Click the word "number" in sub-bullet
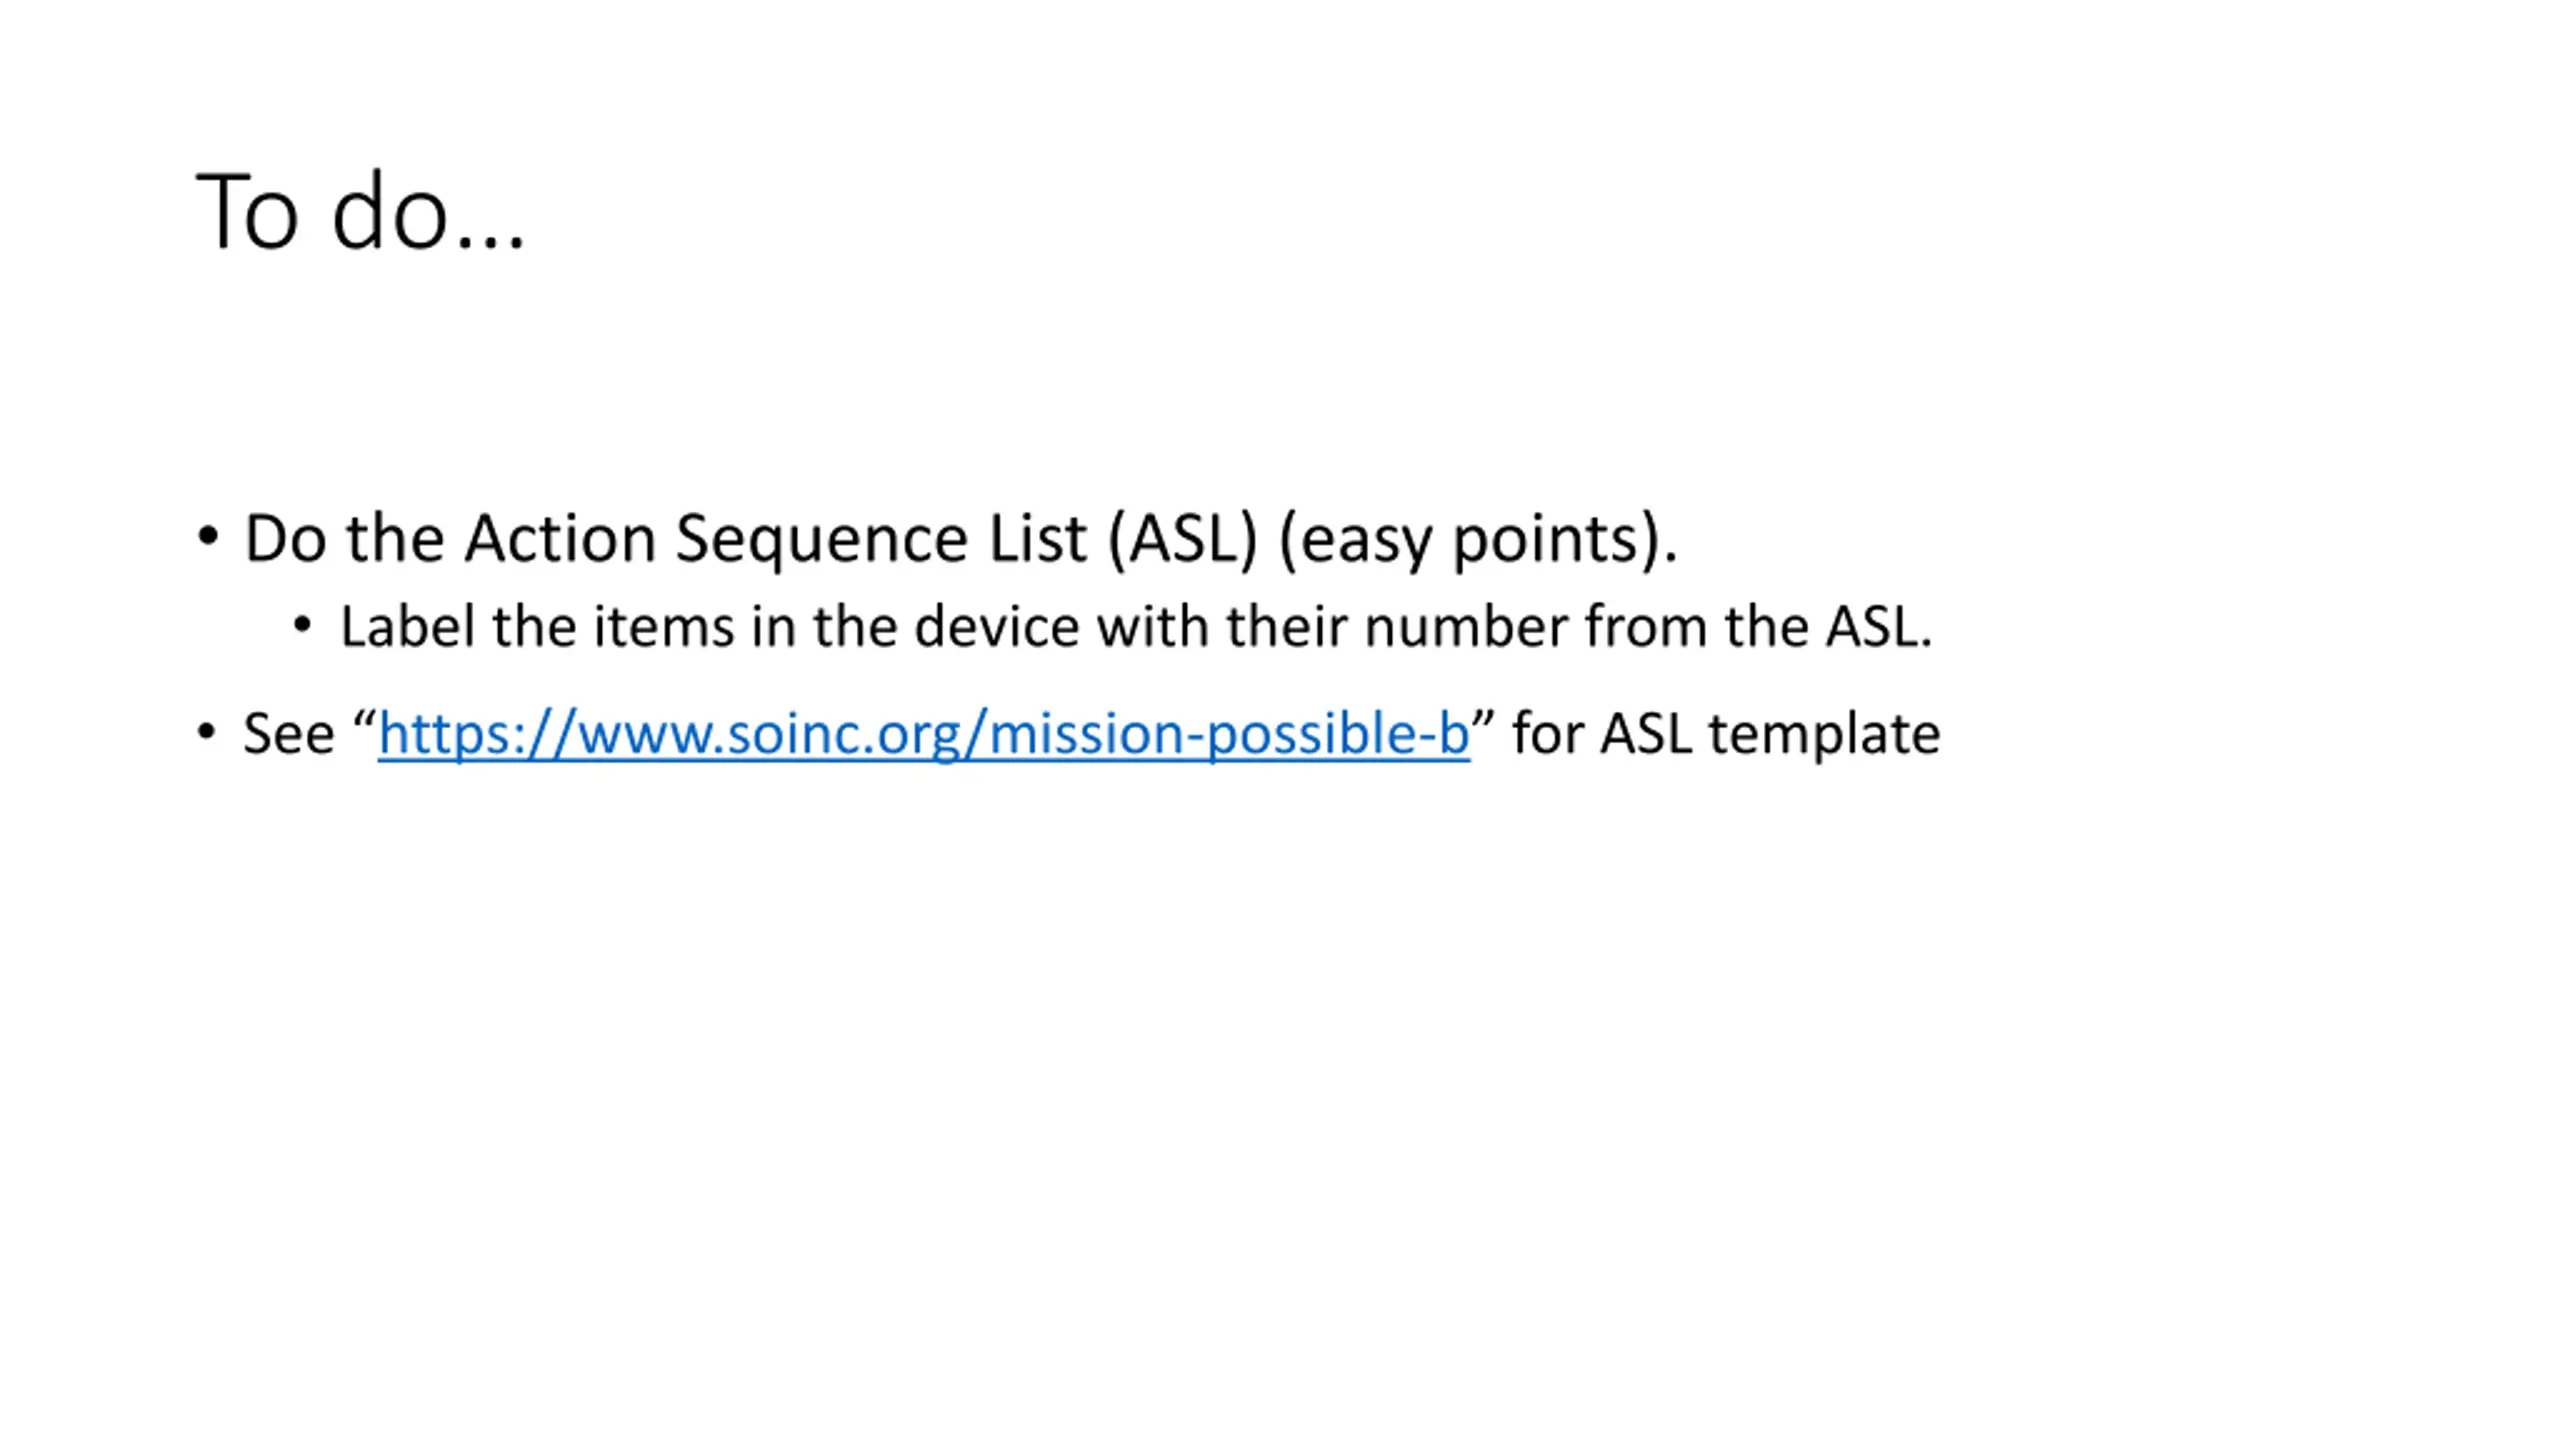Viewport: 2560px width, 1440px height. [1466, 627]
